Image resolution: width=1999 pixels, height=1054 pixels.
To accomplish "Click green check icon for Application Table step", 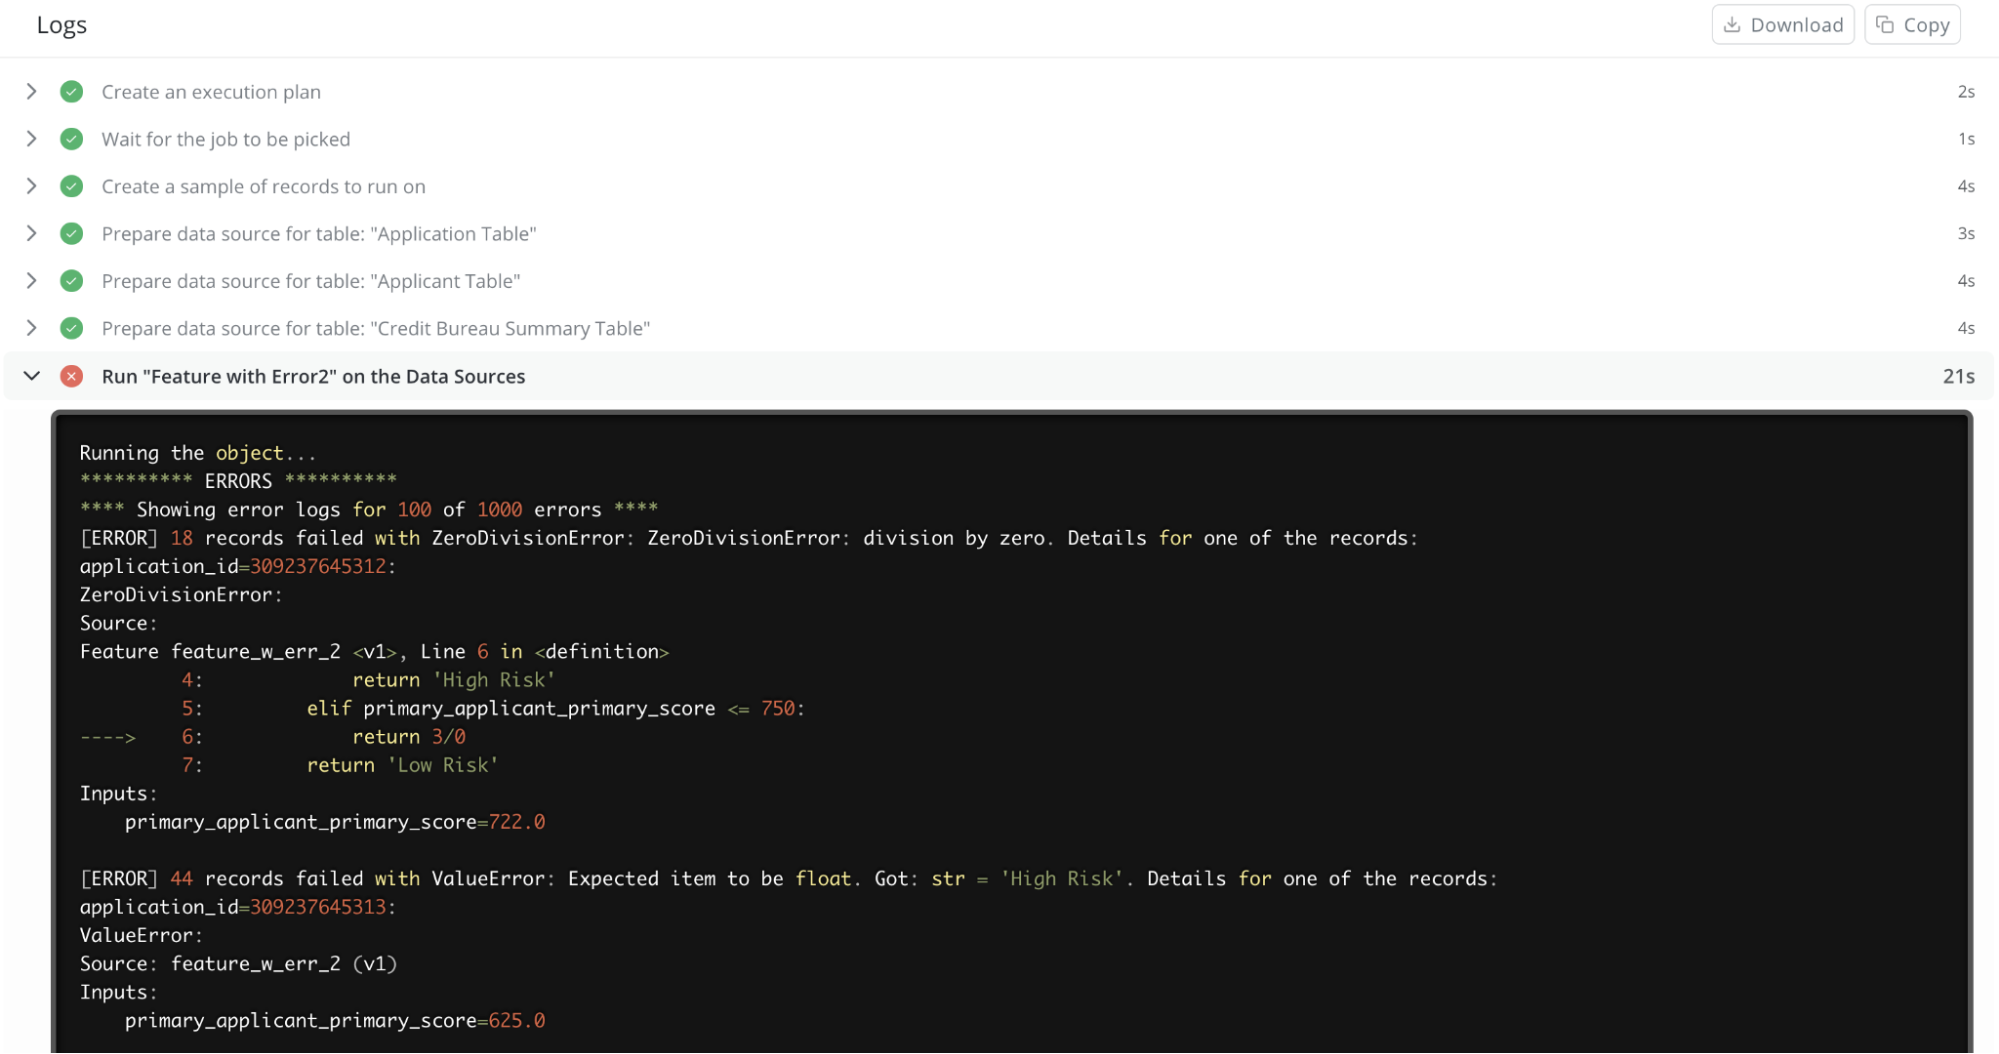I will click(71, 234).
